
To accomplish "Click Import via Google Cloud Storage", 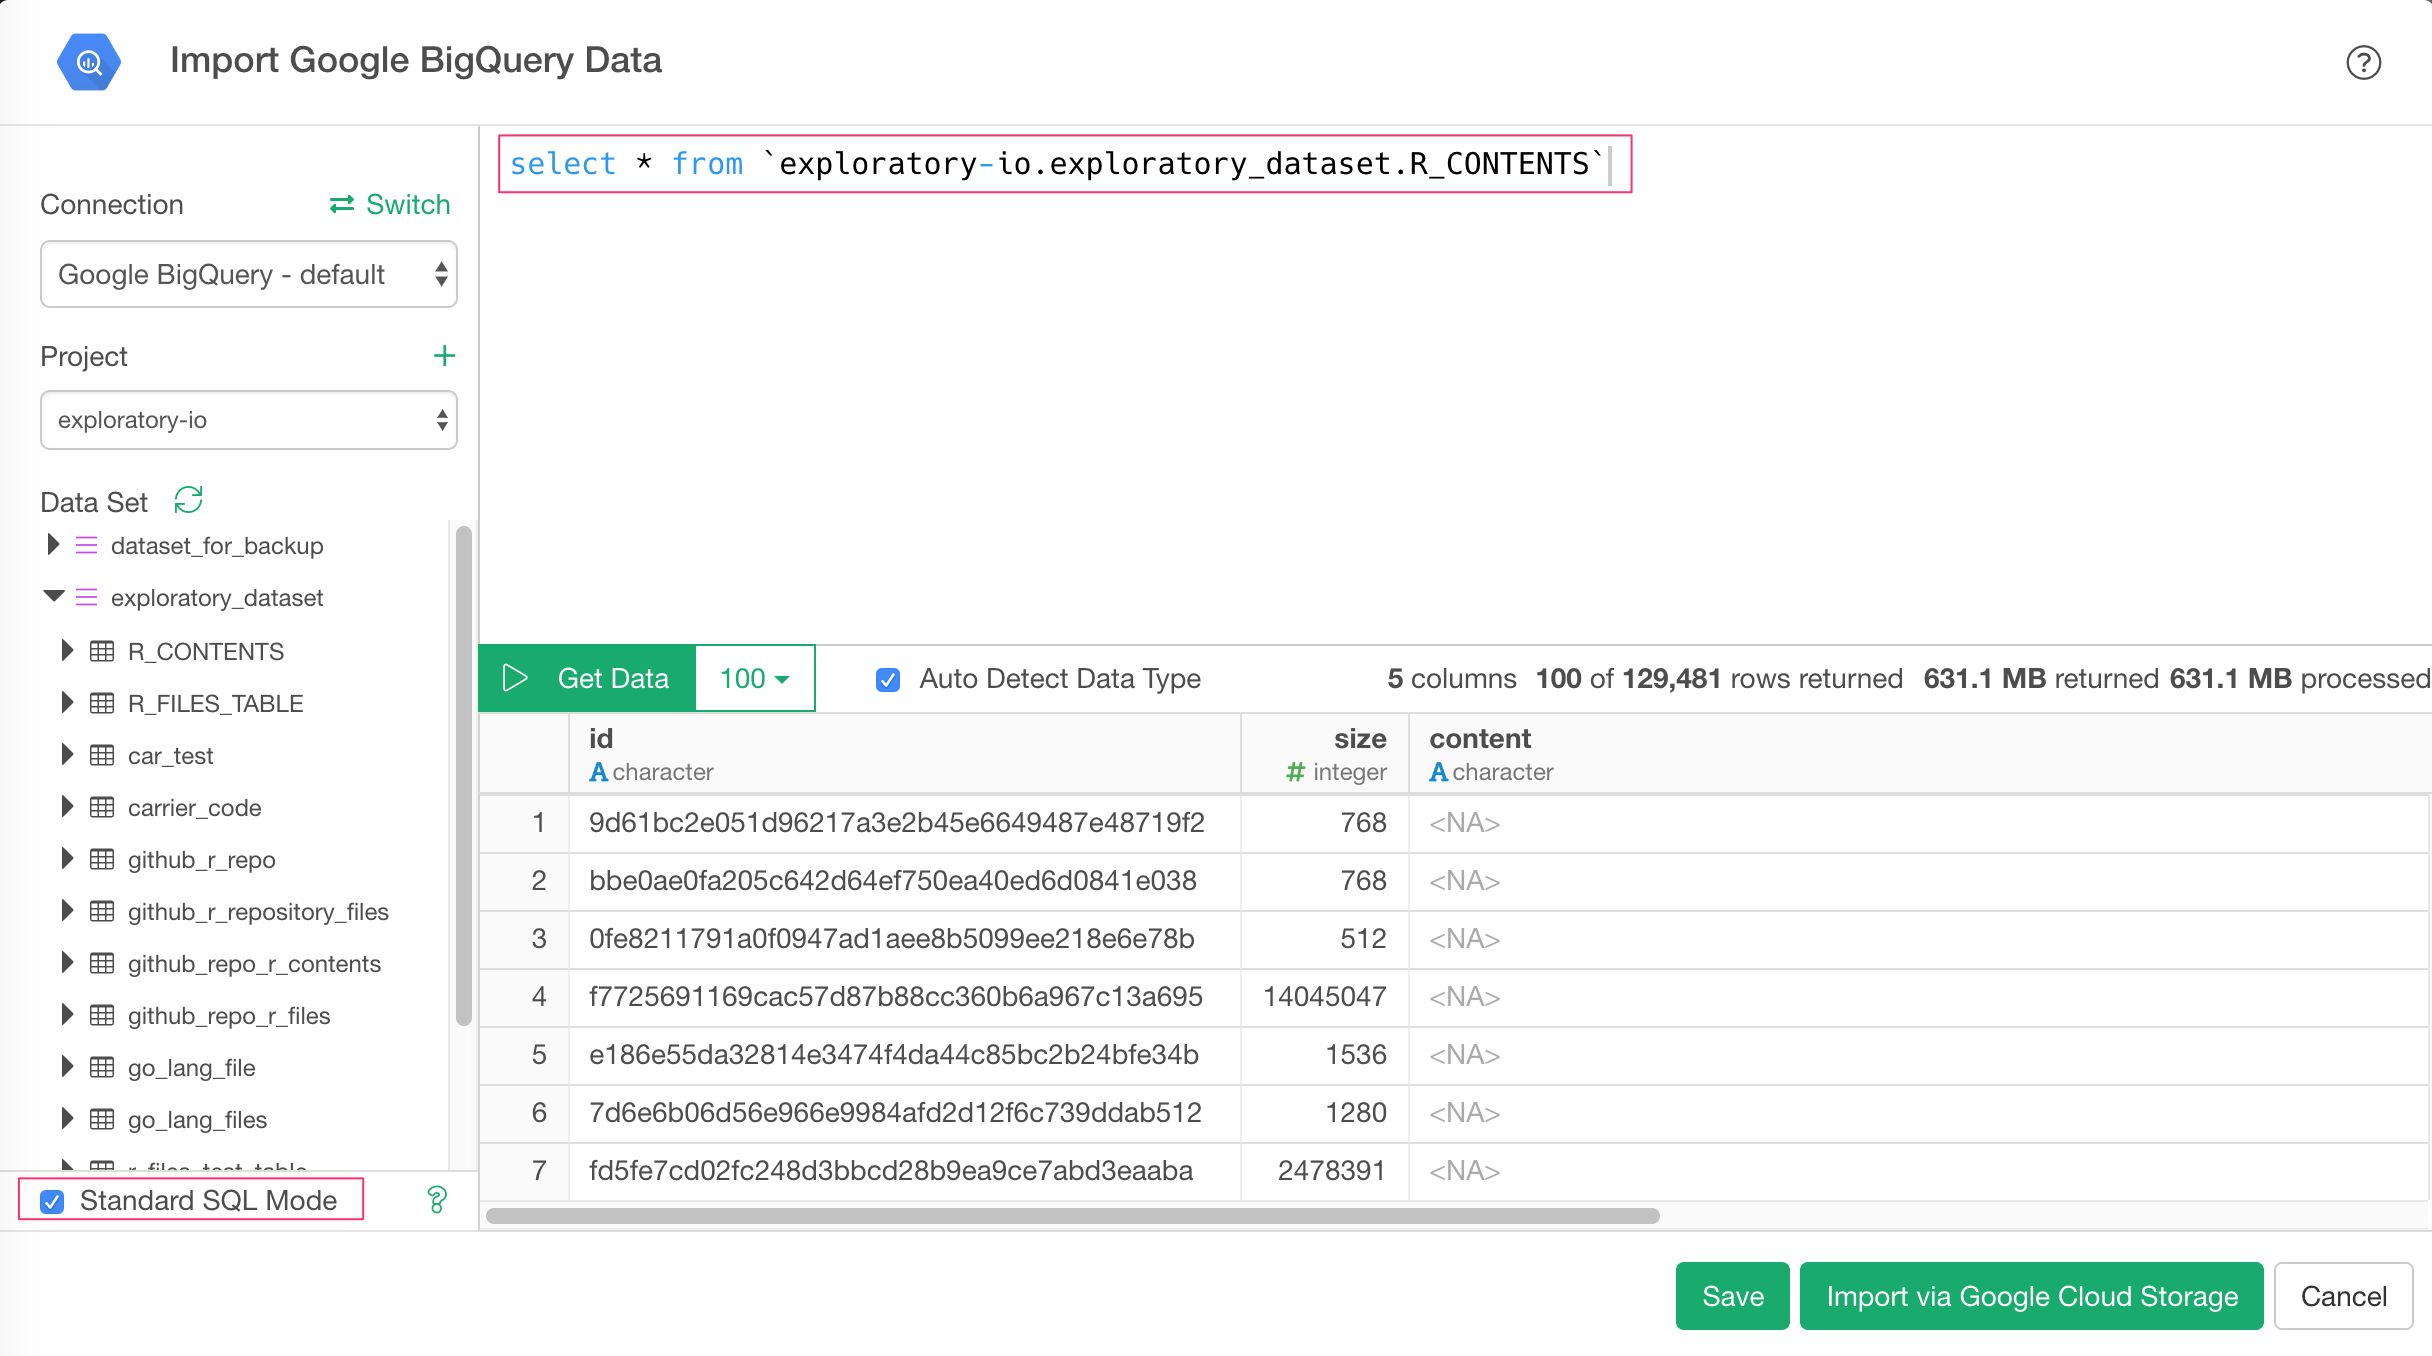I will [x=2031, y=1296].
